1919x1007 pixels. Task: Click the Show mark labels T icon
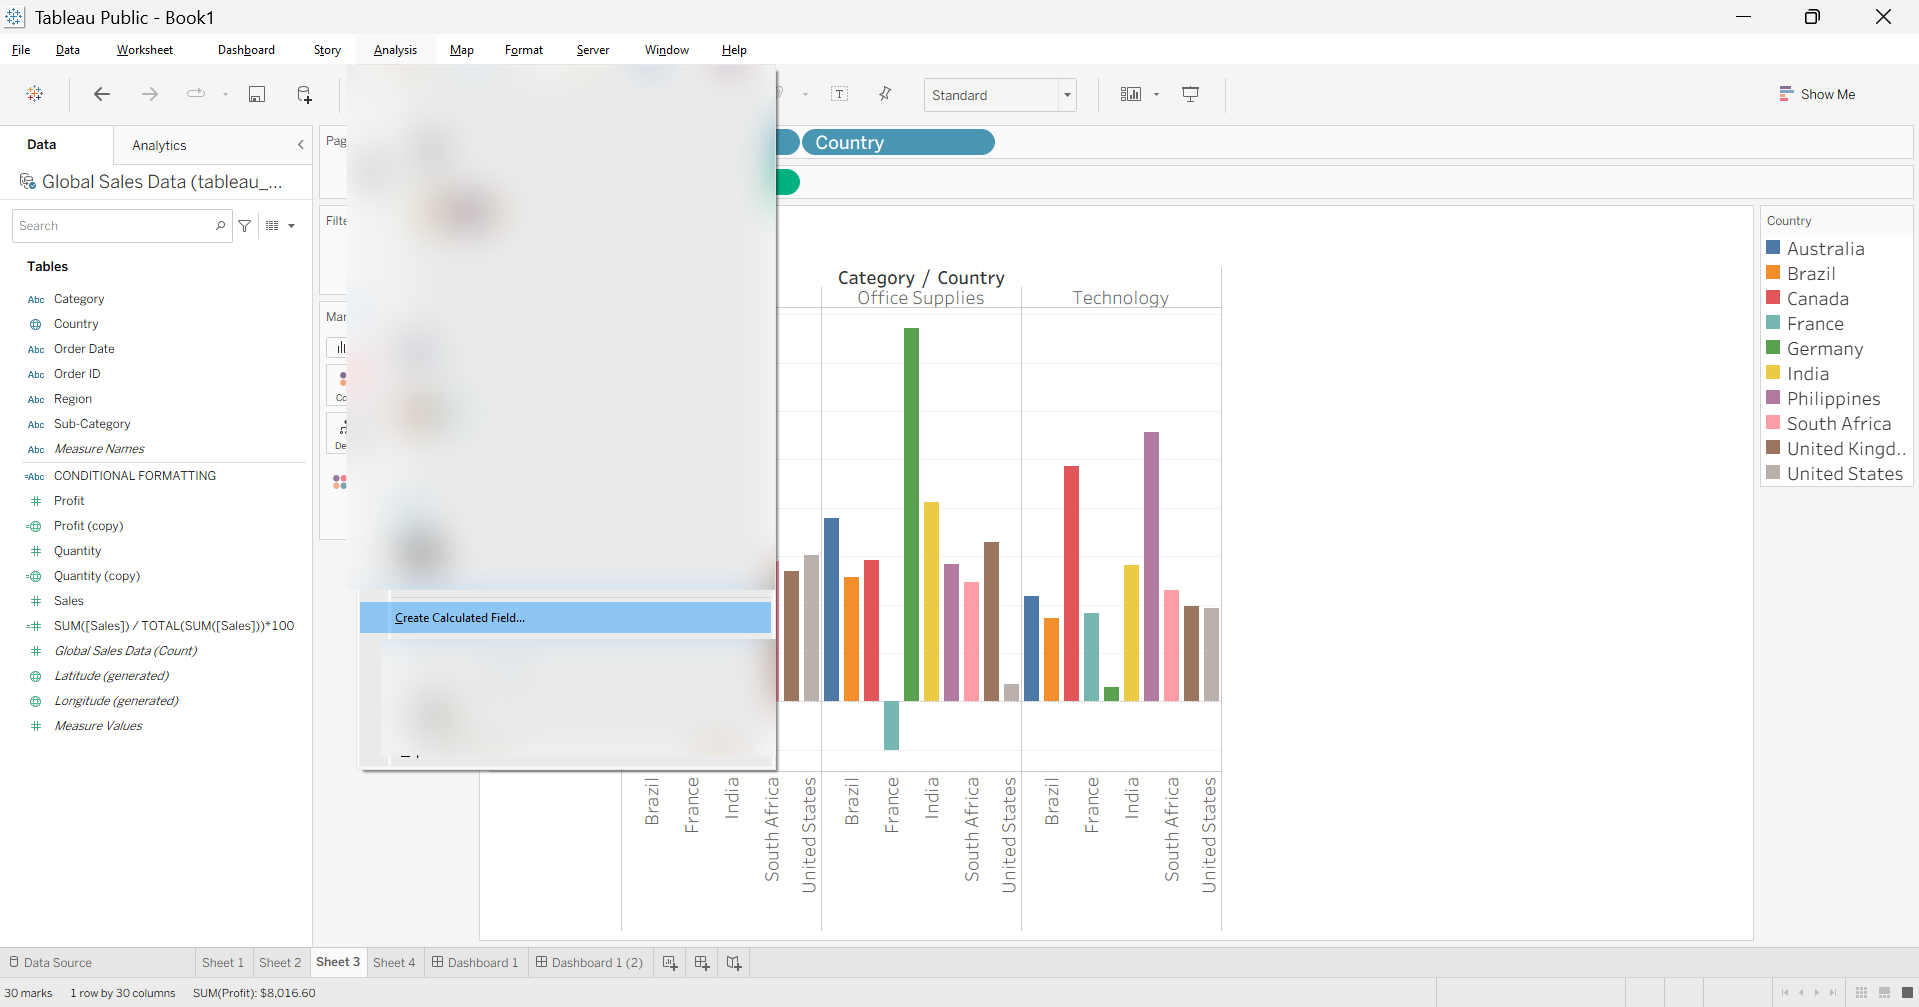pos(840,94)
